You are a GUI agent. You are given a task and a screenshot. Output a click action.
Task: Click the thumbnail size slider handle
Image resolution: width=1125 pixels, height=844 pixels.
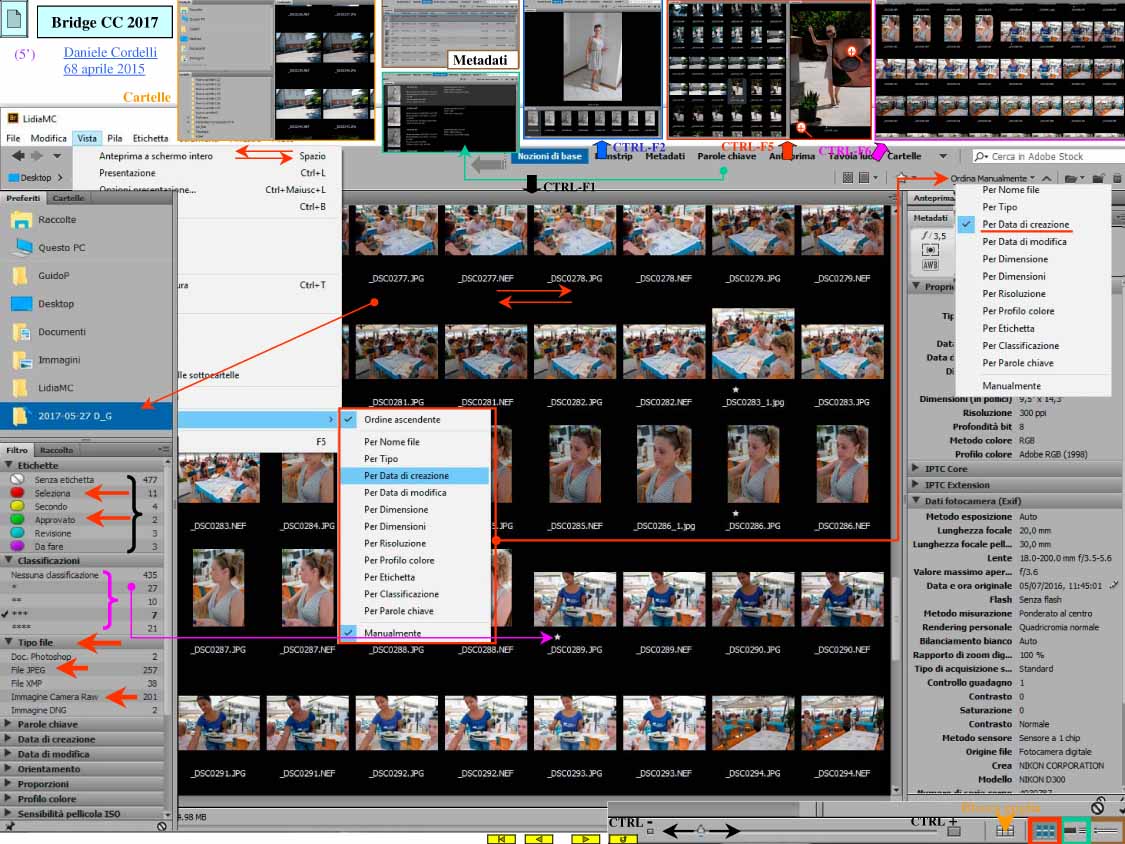(x=701, y=830)
